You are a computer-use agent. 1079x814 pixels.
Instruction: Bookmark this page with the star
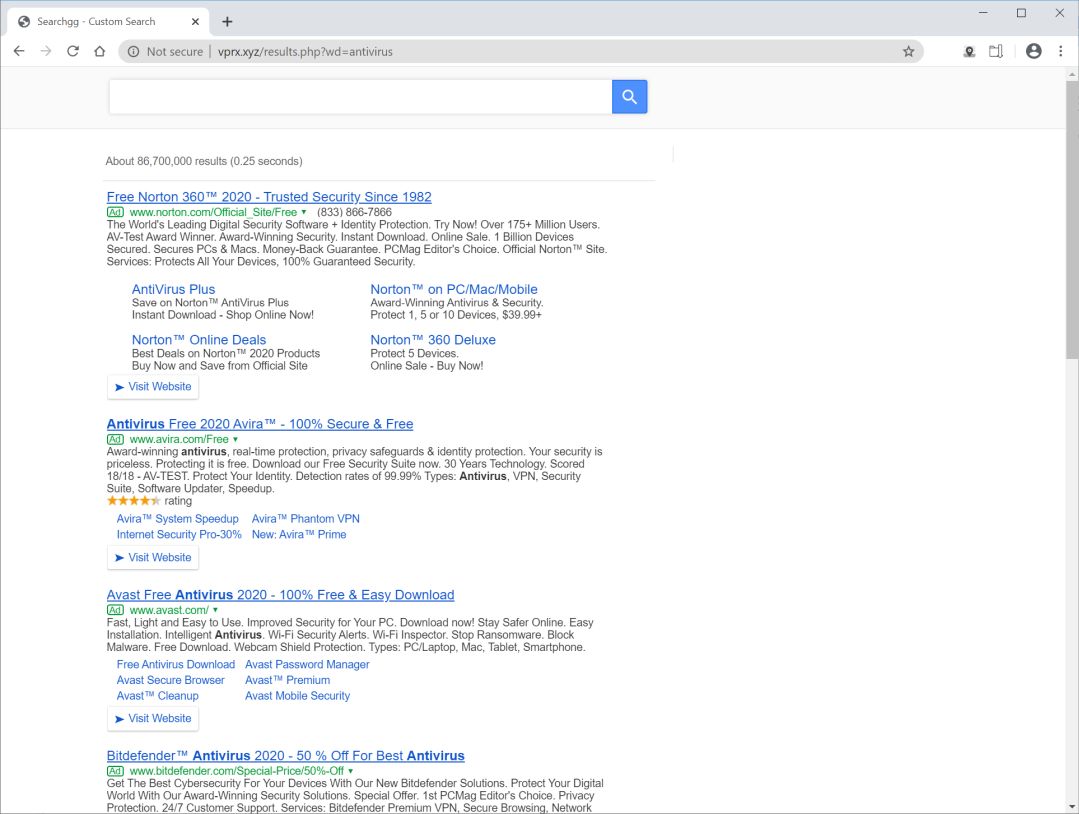tap(908, 52)
